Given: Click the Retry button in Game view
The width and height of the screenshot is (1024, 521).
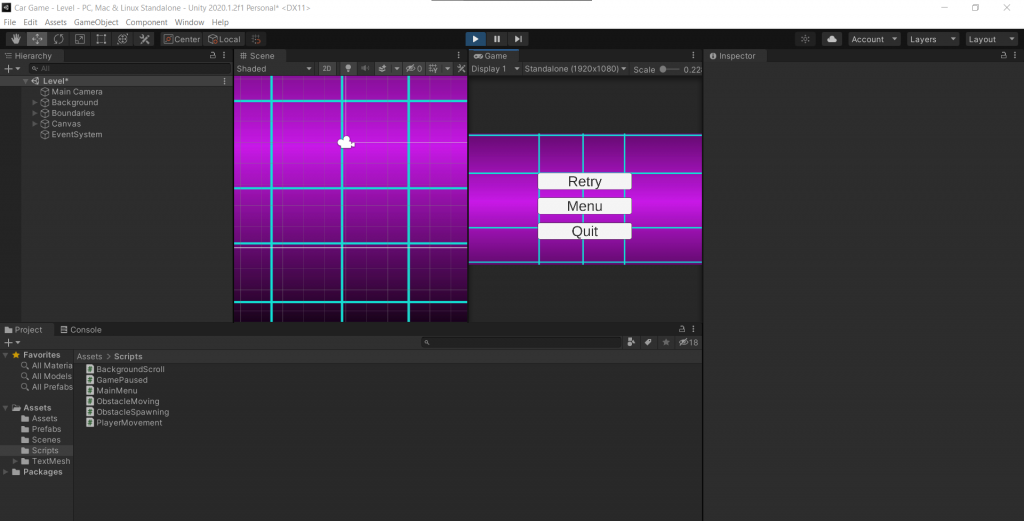Looking at the screenshot, I should 585,182.
